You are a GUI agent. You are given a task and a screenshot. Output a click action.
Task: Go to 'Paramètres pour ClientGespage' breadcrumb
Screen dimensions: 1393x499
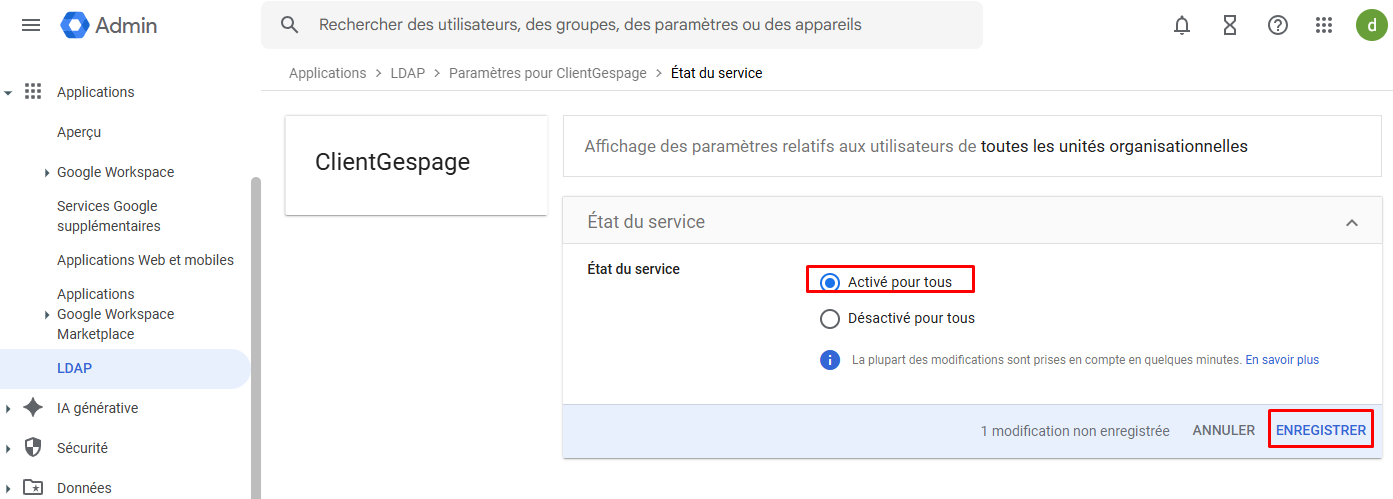(548, 73)
